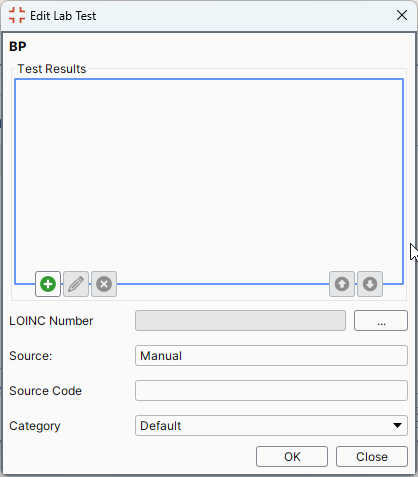The image size is (418, 477).
Task: Browse LOINC codes with the ellipsis button
Action: tap(381, 321)
